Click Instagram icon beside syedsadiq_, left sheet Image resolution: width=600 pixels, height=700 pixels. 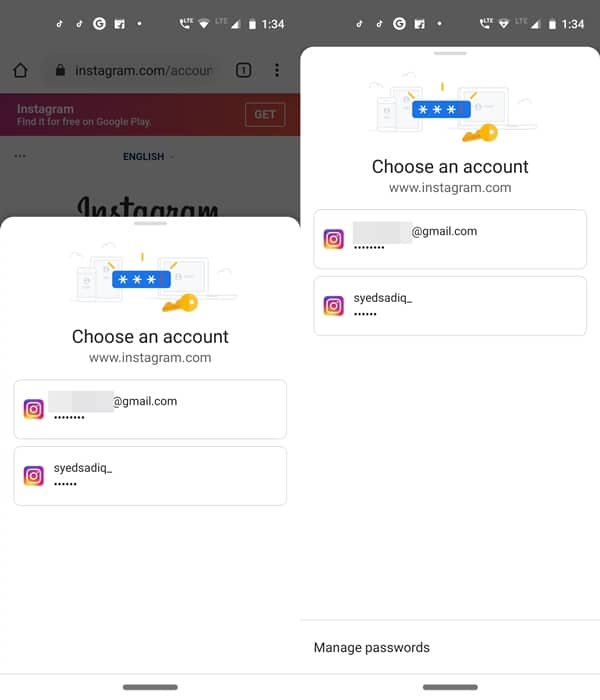(x=33, y=476)
